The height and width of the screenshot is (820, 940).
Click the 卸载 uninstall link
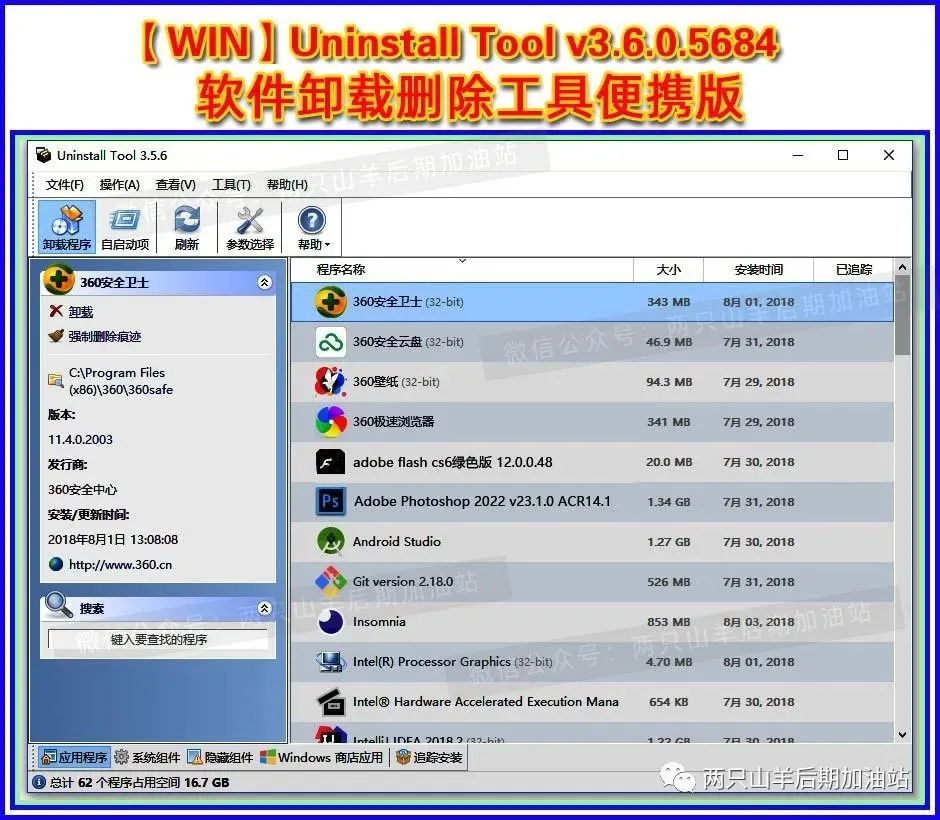pyautogui.click(x=80, y=312)
